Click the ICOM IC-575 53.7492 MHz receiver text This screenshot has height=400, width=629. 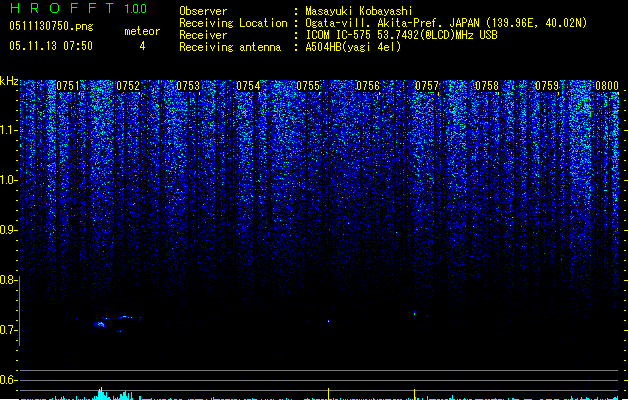[x=402, y=35]
